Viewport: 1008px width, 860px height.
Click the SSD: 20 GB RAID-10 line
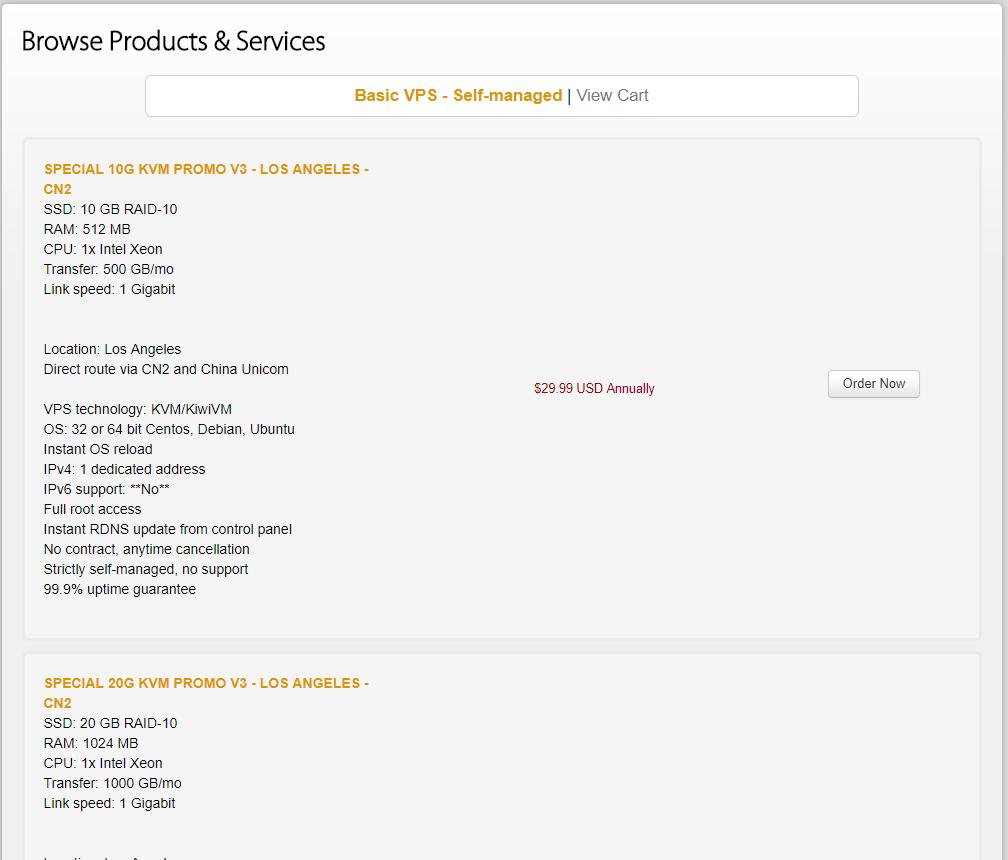click(x=110, y=724)
